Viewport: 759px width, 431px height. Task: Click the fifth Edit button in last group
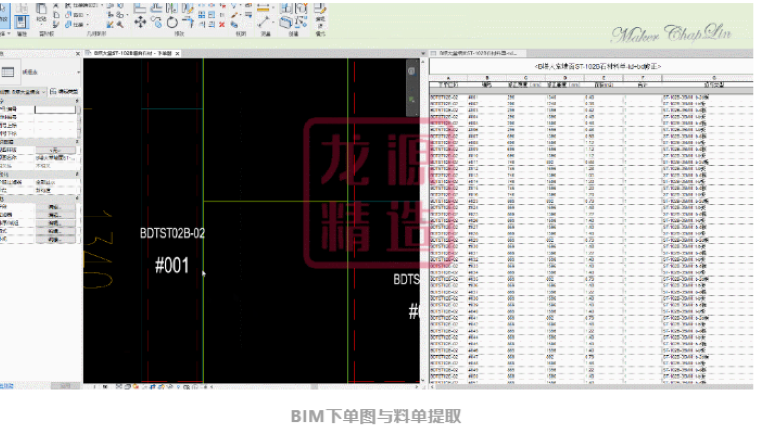tap(54, 239)
